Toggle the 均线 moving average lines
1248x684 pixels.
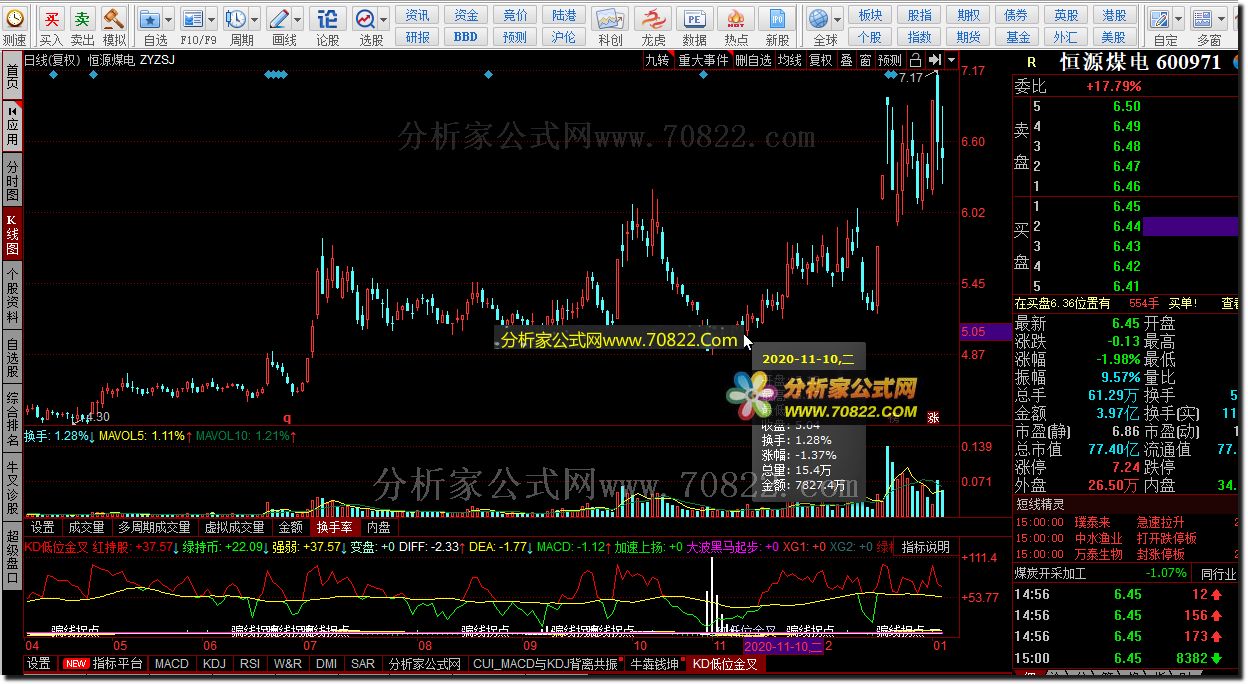tap(790, 60)
